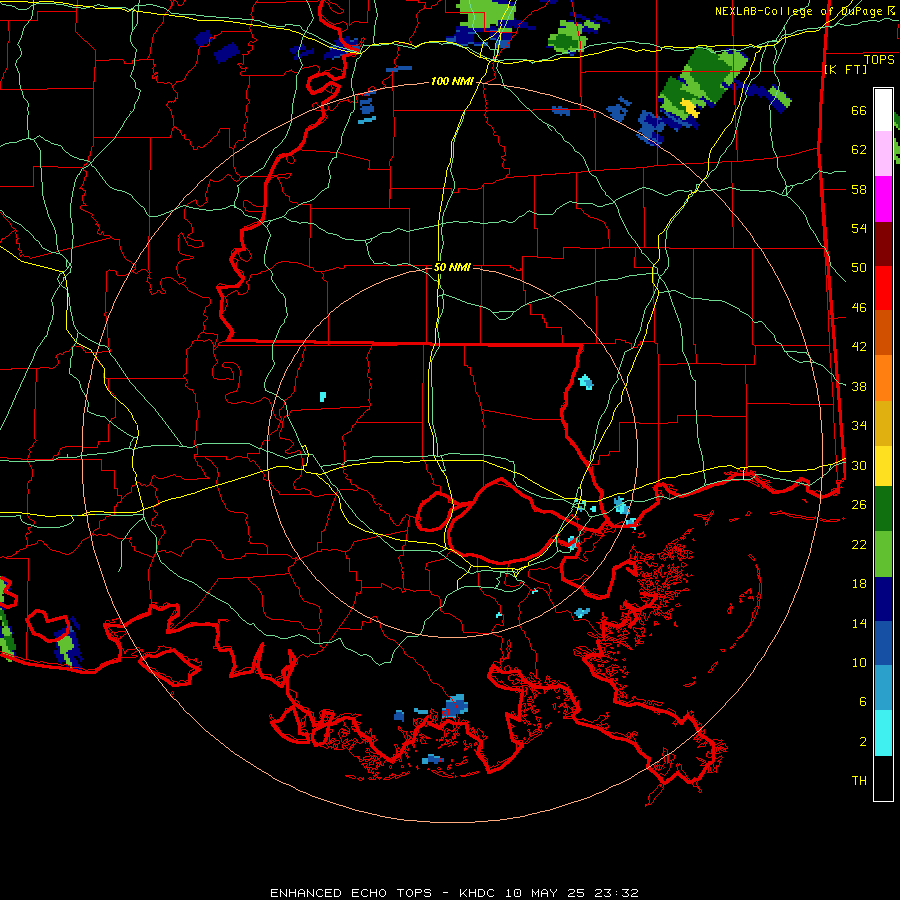Click the "100 NMI" range ring label
The height and width of the screenshot is (900, 900).
[x=452, y=82]
